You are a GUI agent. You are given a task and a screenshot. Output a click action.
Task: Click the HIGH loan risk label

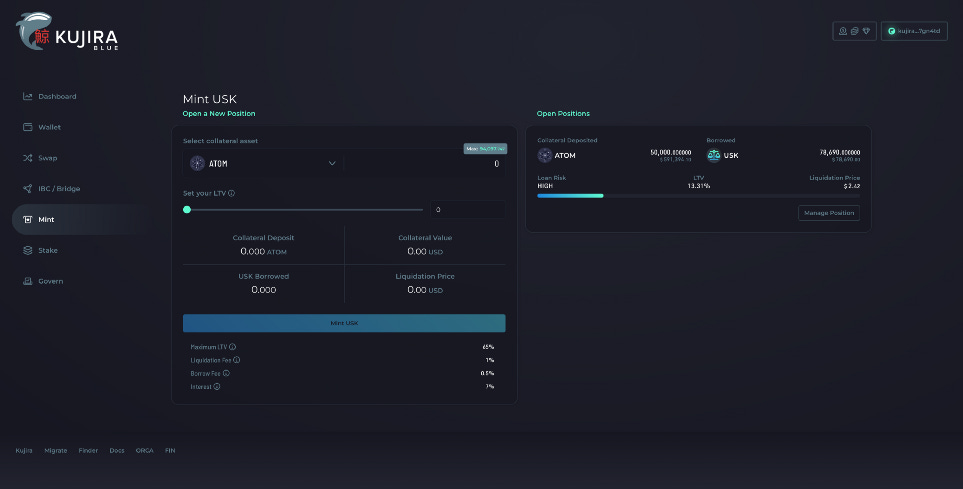(x=545, y=186)
